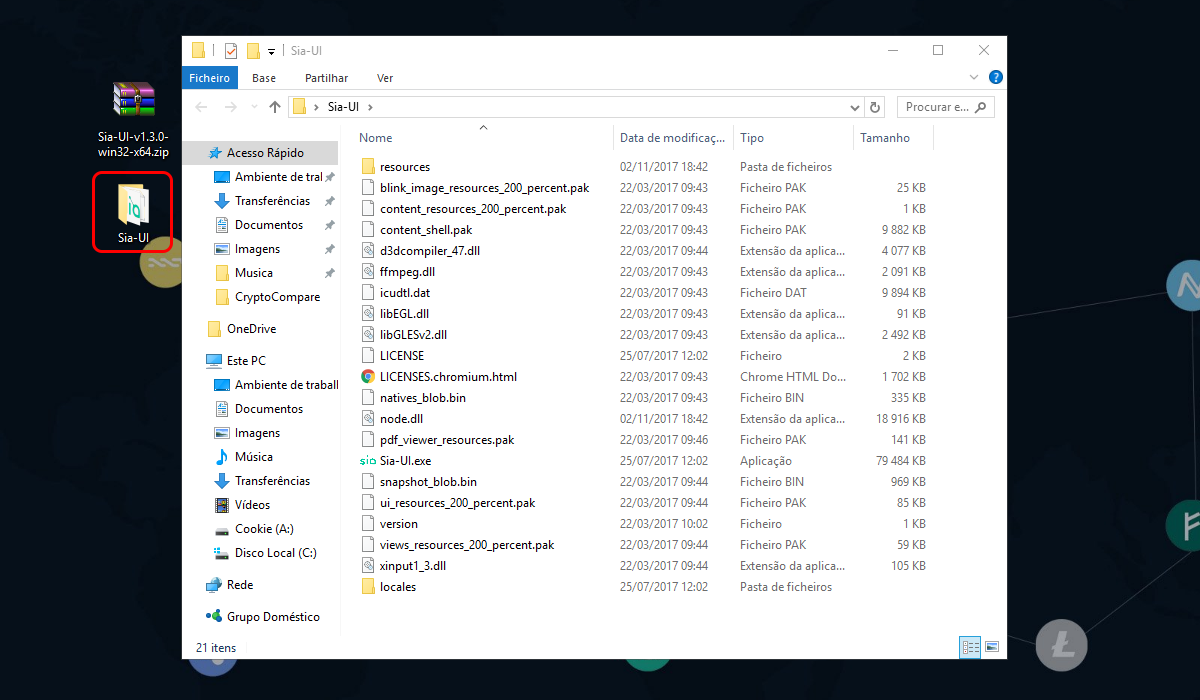1200x700 pixels.
Task: Open the Partilhar ribbon tab
Action: click(x=327, y=78)
